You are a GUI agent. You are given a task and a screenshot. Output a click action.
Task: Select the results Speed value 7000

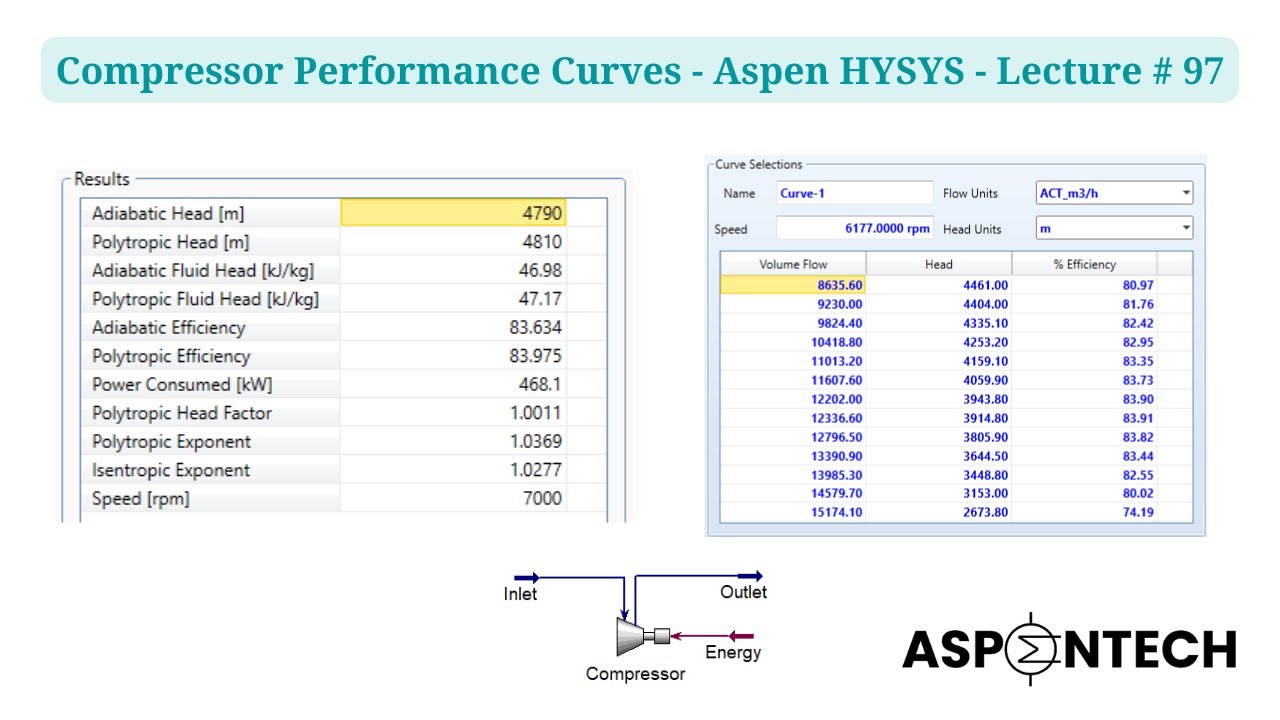point(453,498)
